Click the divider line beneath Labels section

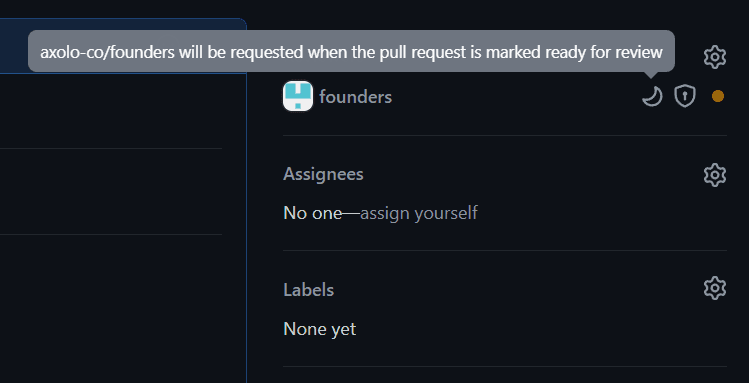505,367
